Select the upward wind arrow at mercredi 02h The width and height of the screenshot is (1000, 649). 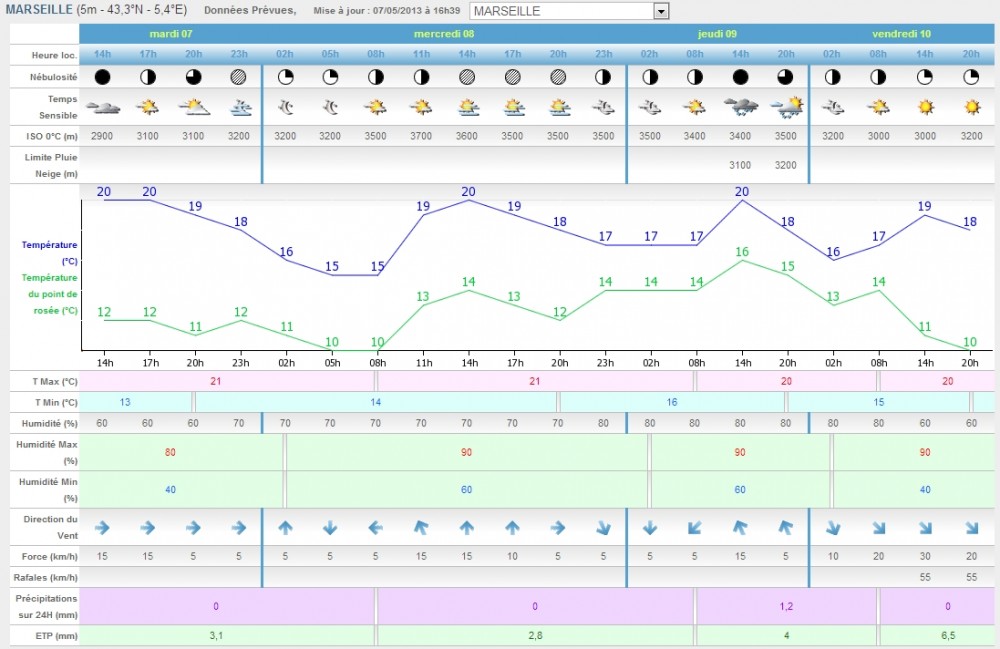tap(285, 528)
